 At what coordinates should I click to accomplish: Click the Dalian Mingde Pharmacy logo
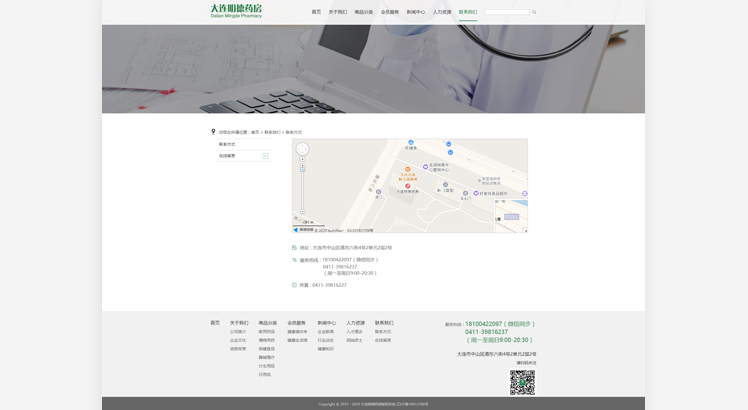pyautogui.click(x=236, y=11)
